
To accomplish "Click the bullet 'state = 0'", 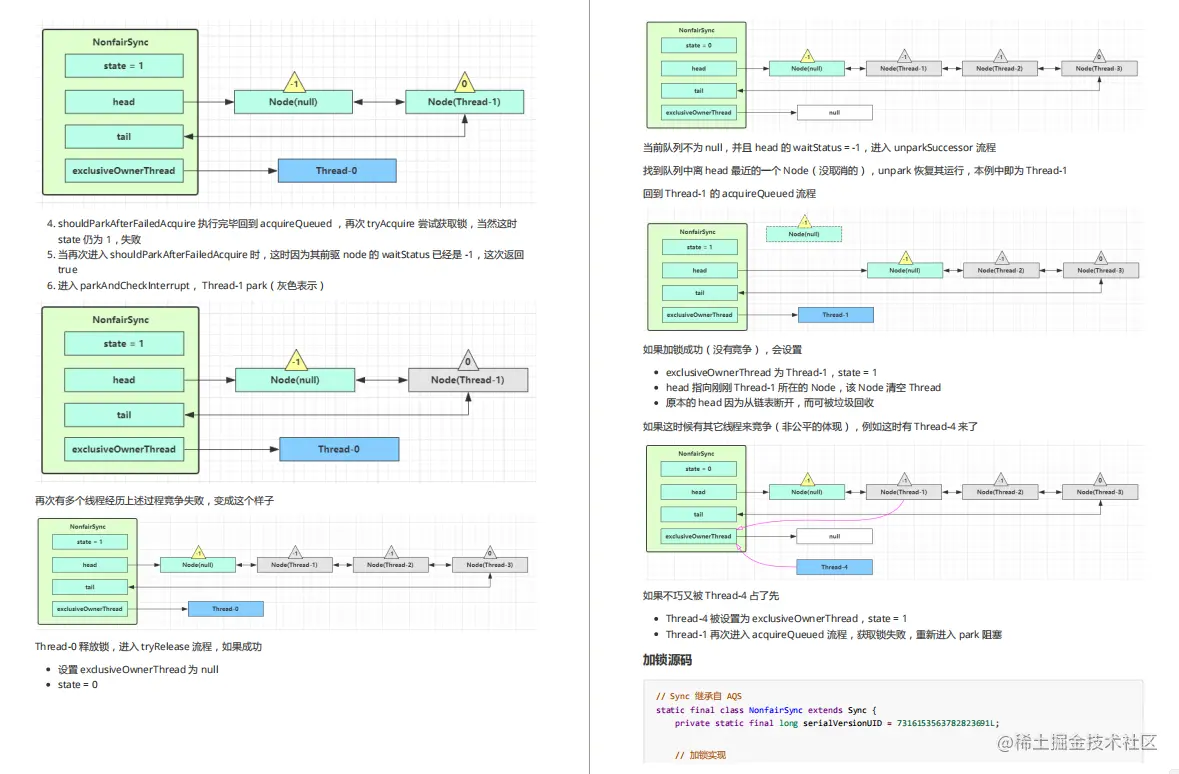I will pyautogui.click(x=77, y=684).
